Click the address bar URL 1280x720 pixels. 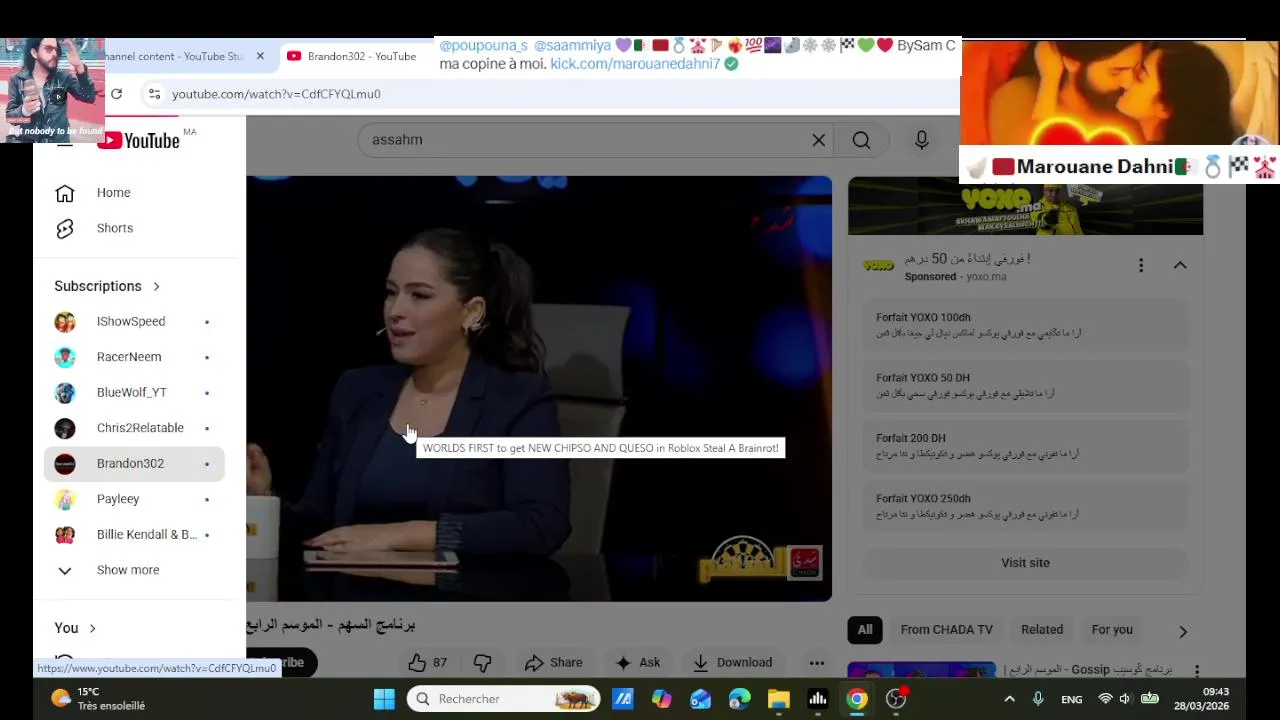point(276,94)
